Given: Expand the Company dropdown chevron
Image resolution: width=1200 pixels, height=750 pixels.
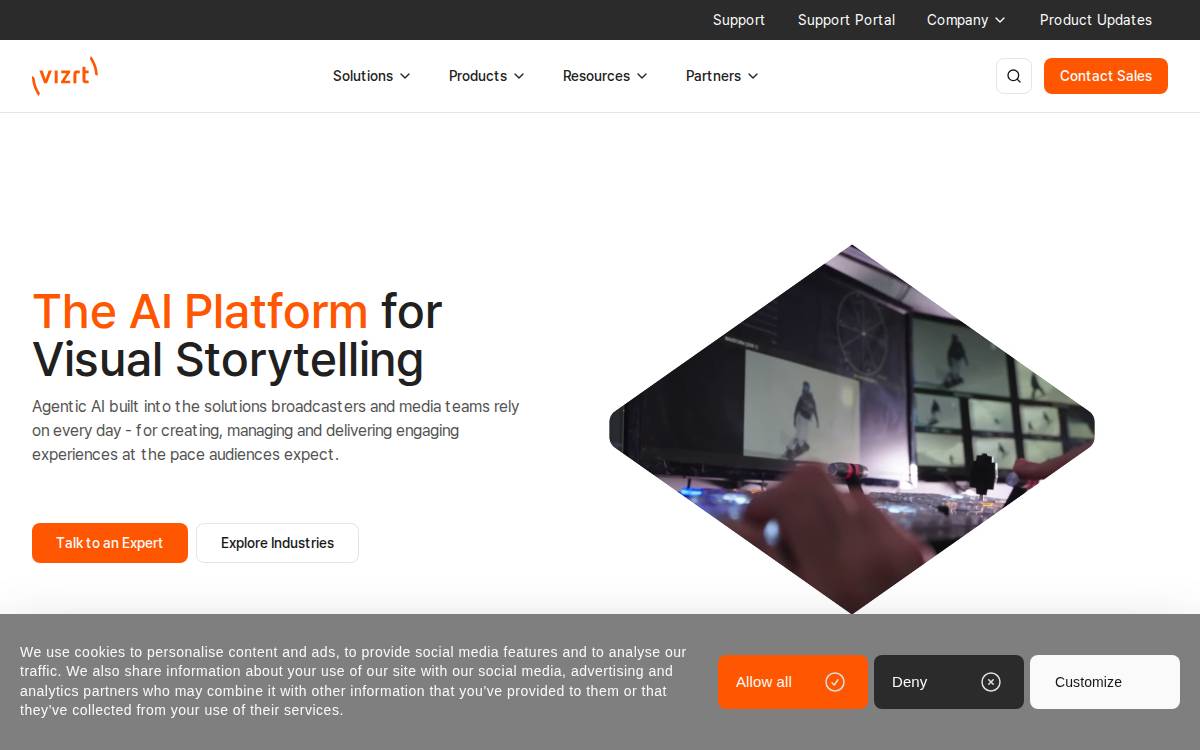Looking at the screenshot, I should pyautogui.click(x=1000, y=20).
